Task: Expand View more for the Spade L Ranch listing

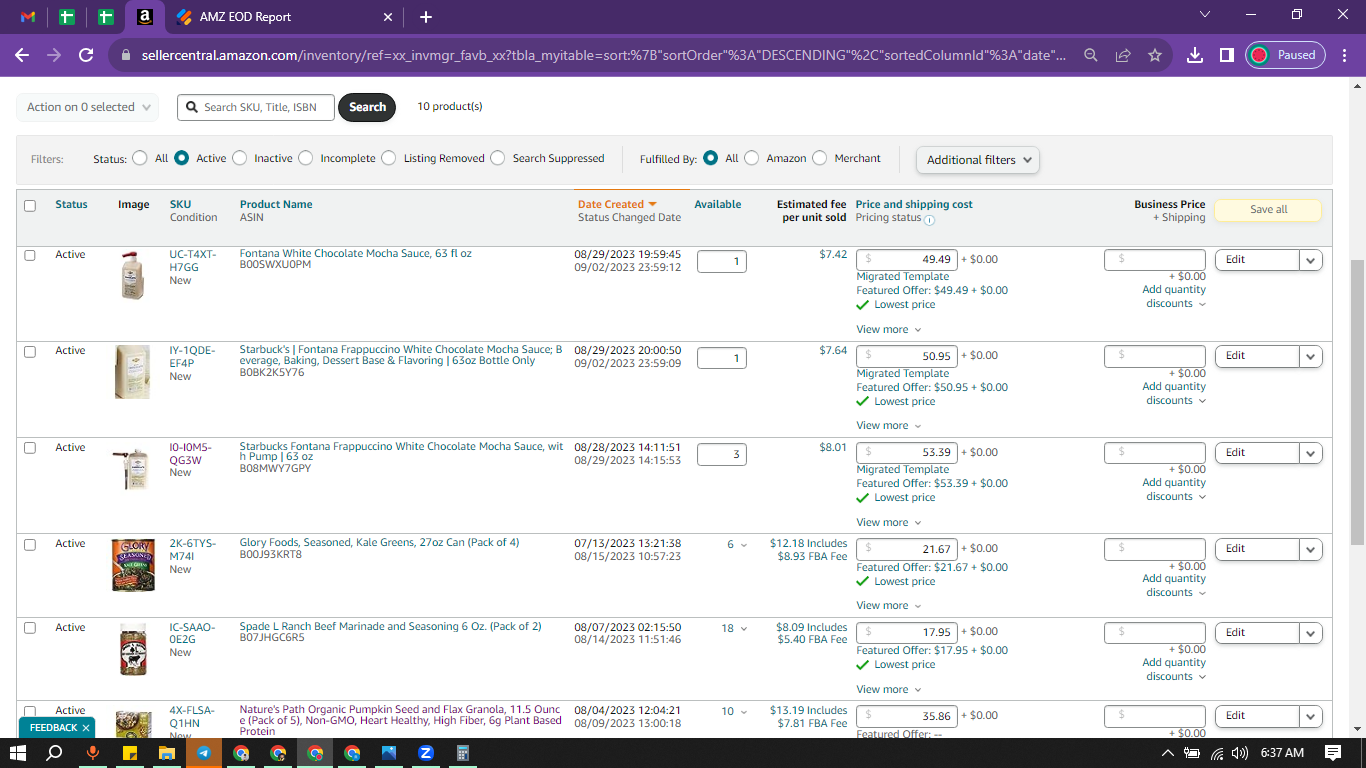Action: (889, 689)
